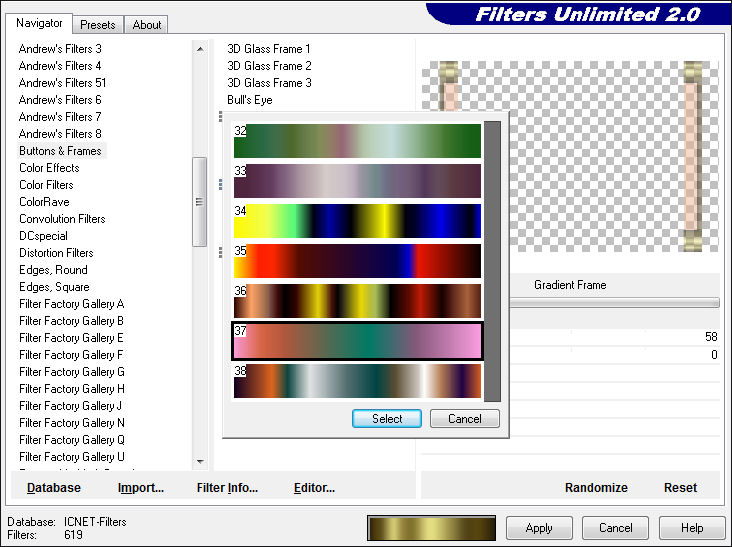Select Andrew's Filters 51 category
The height and width of the screenshot is (547, 732).
click(63, 83)
